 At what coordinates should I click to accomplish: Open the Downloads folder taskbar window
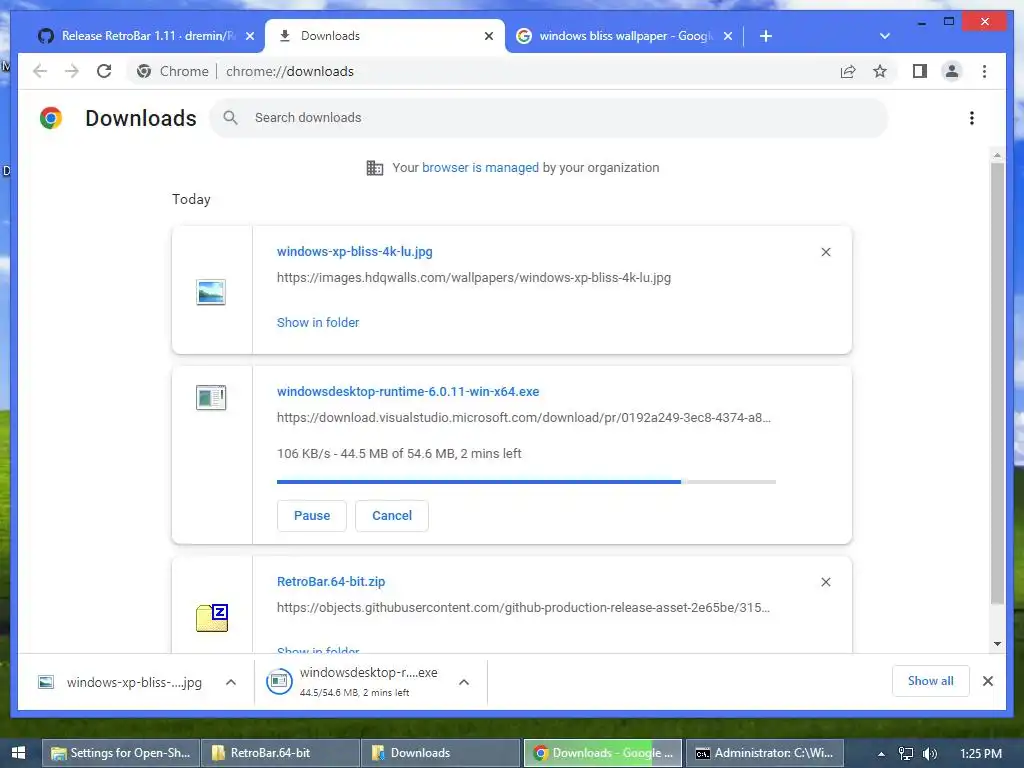[441, 753]
